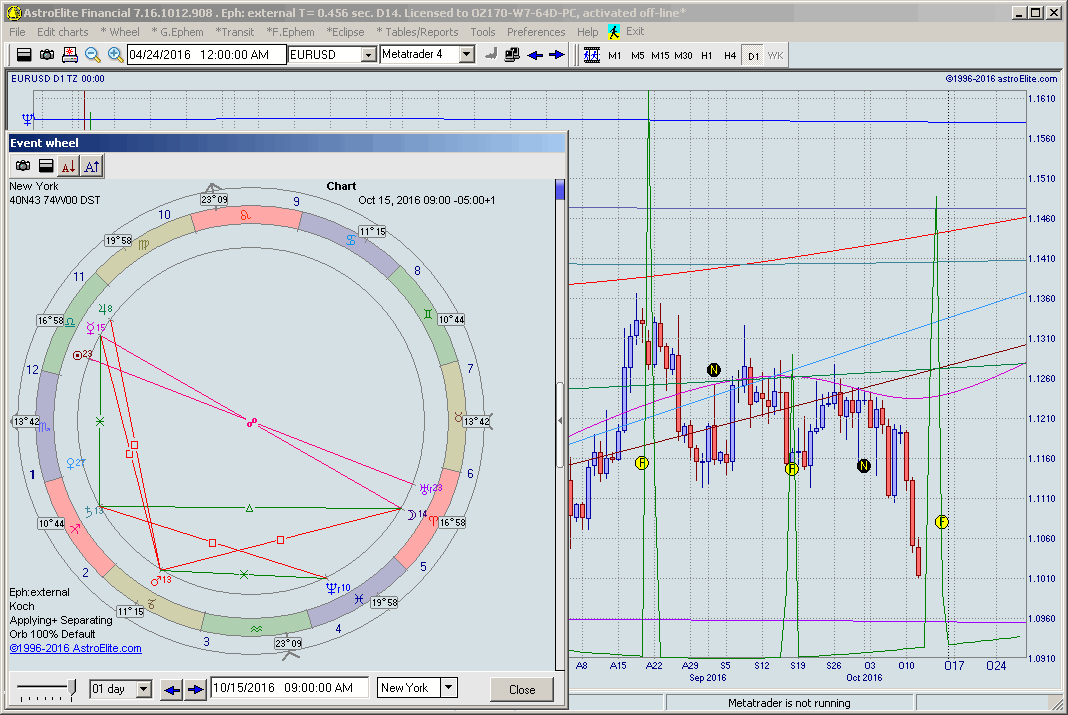Switch chart timeframe to H4

[x=730, y=55]
